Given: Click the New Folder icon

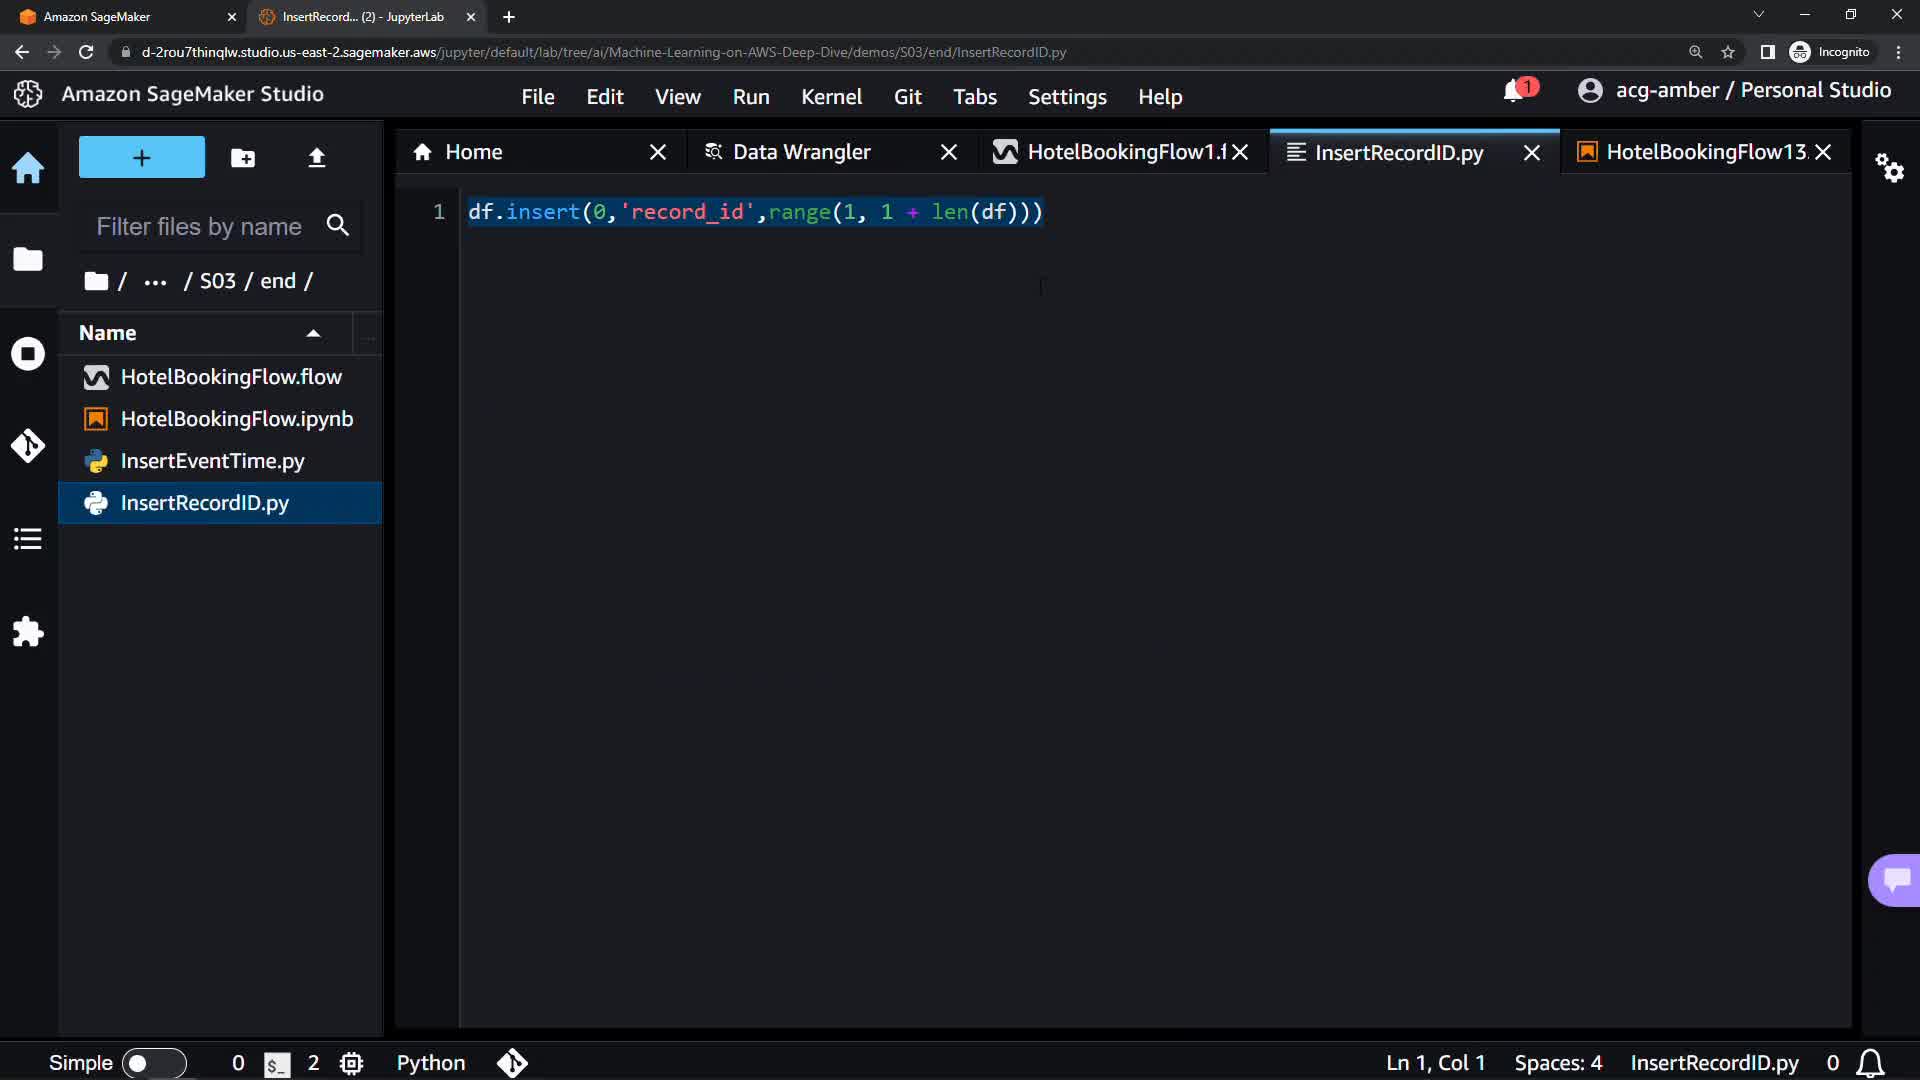Looking at the screenshot, I should pyautogui.click(x=243, y=158).
